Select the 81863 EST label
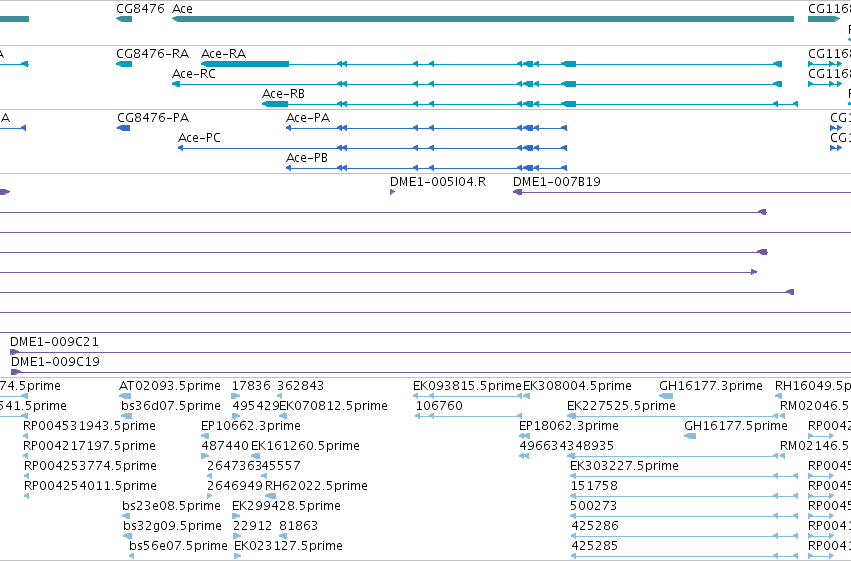This screenshot has height=561, width=851. click(299, 526)
